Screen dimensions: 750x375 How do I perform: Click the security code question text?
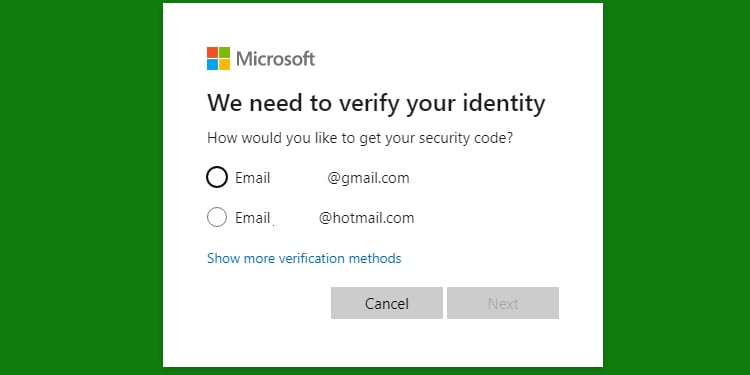coord(360,138)
